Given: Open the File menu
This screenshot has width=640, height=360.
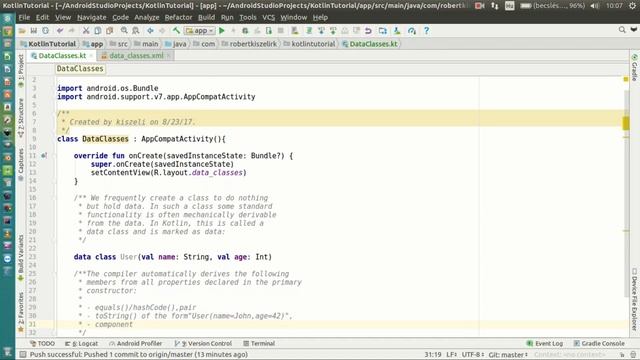Looking at the screenshot, I should [24, 18].
